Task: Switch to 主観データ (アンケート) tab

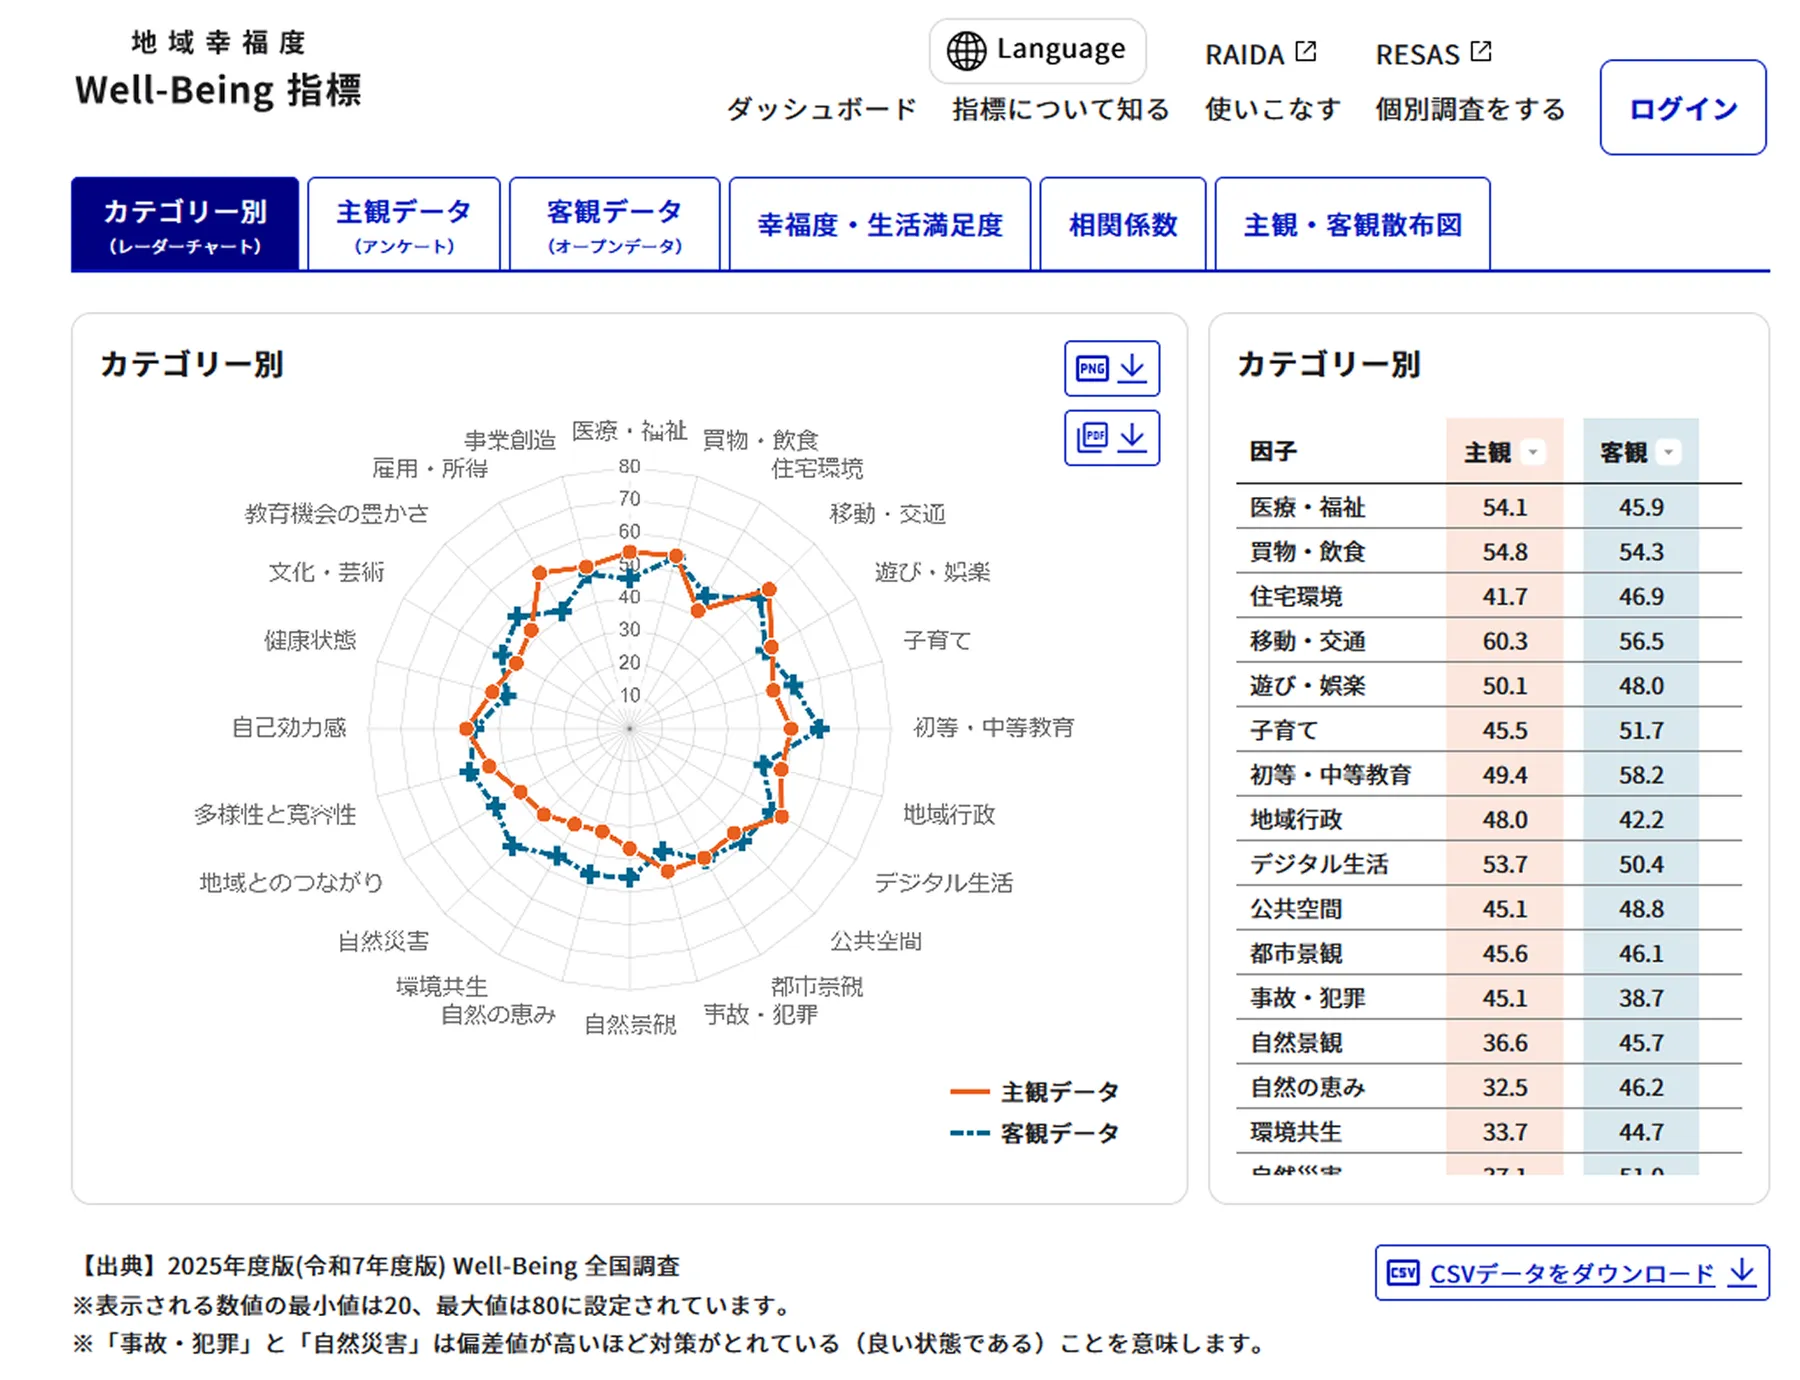Action: tap(404, 225)
